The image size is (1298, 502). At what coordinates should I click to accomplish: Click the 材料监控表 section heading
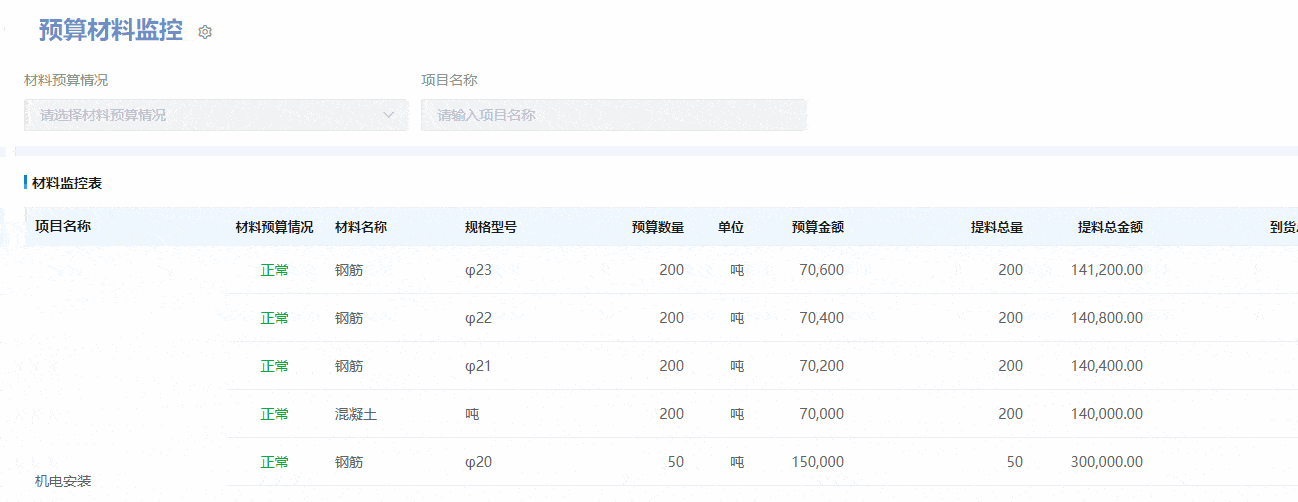67,183
